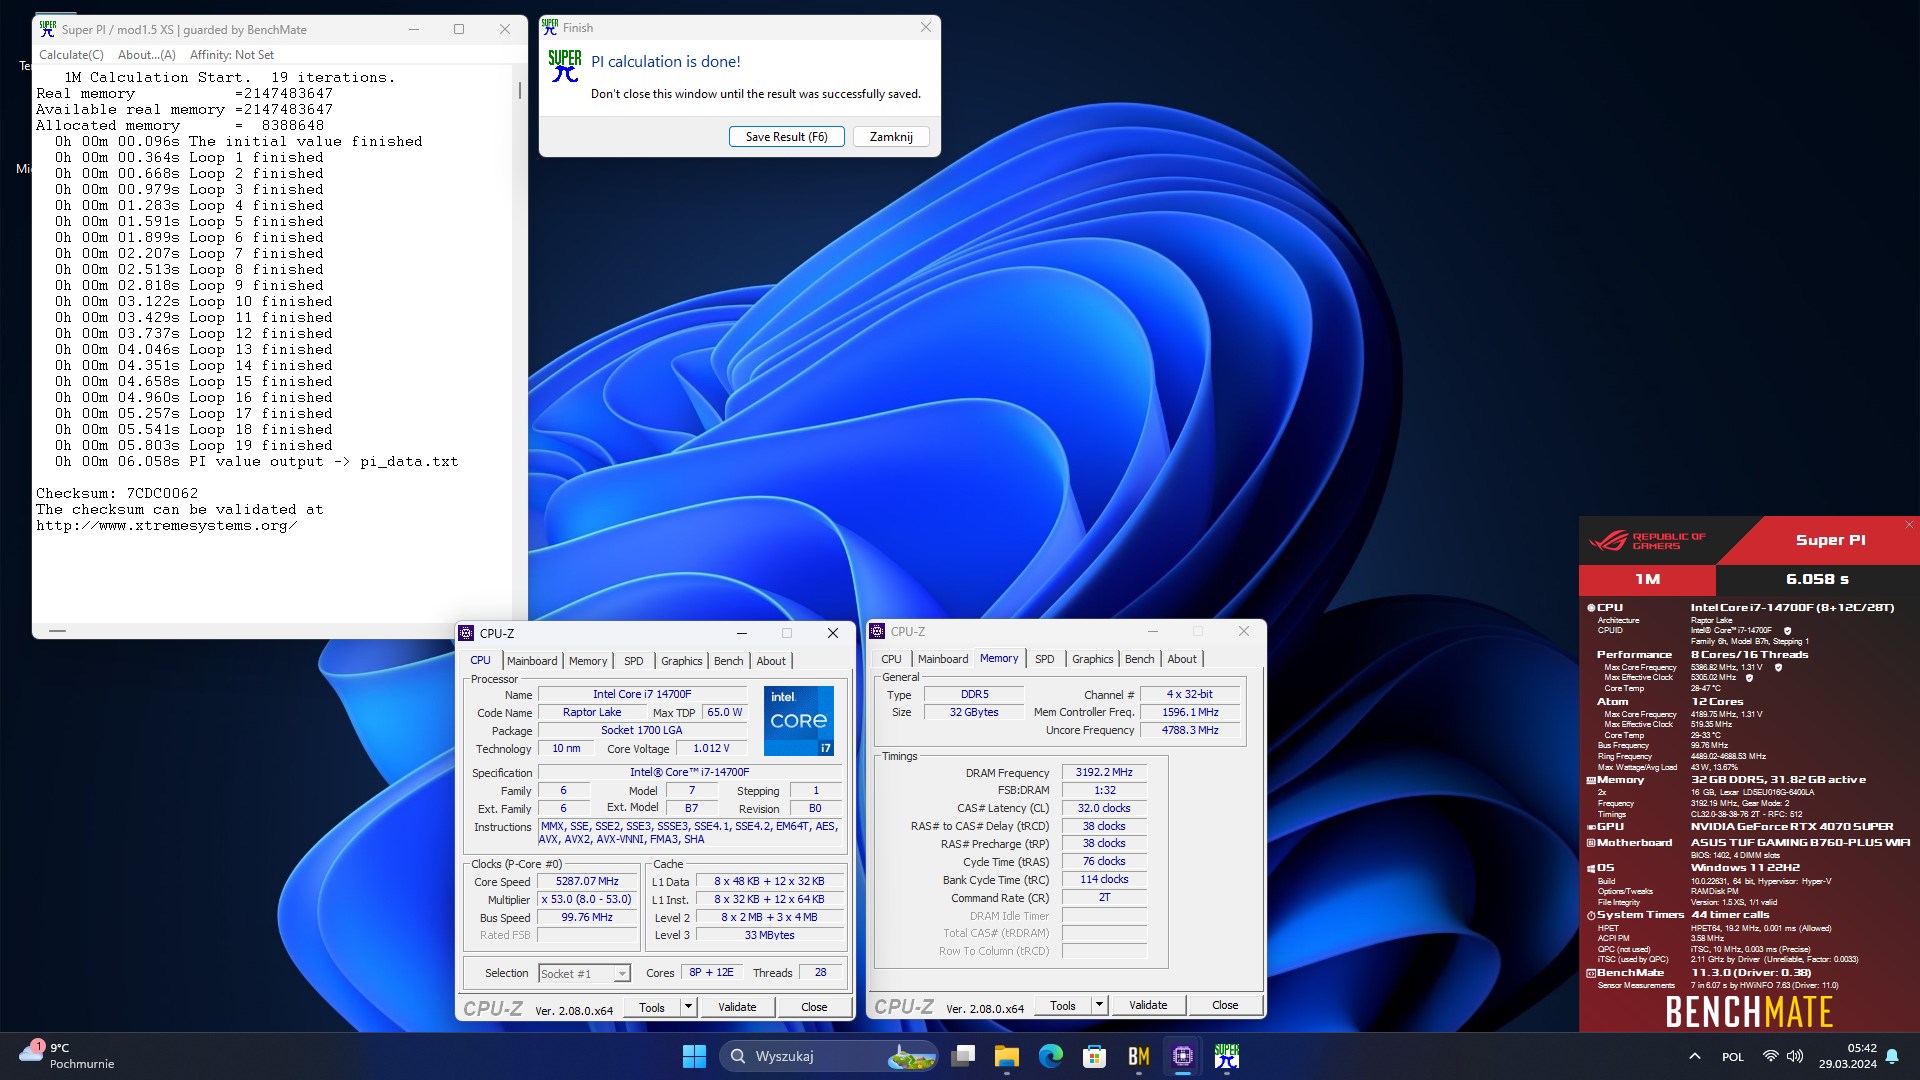Click the Zamknij button
This screenshot has width=1920, height=1080.
[x=891, y=137]
